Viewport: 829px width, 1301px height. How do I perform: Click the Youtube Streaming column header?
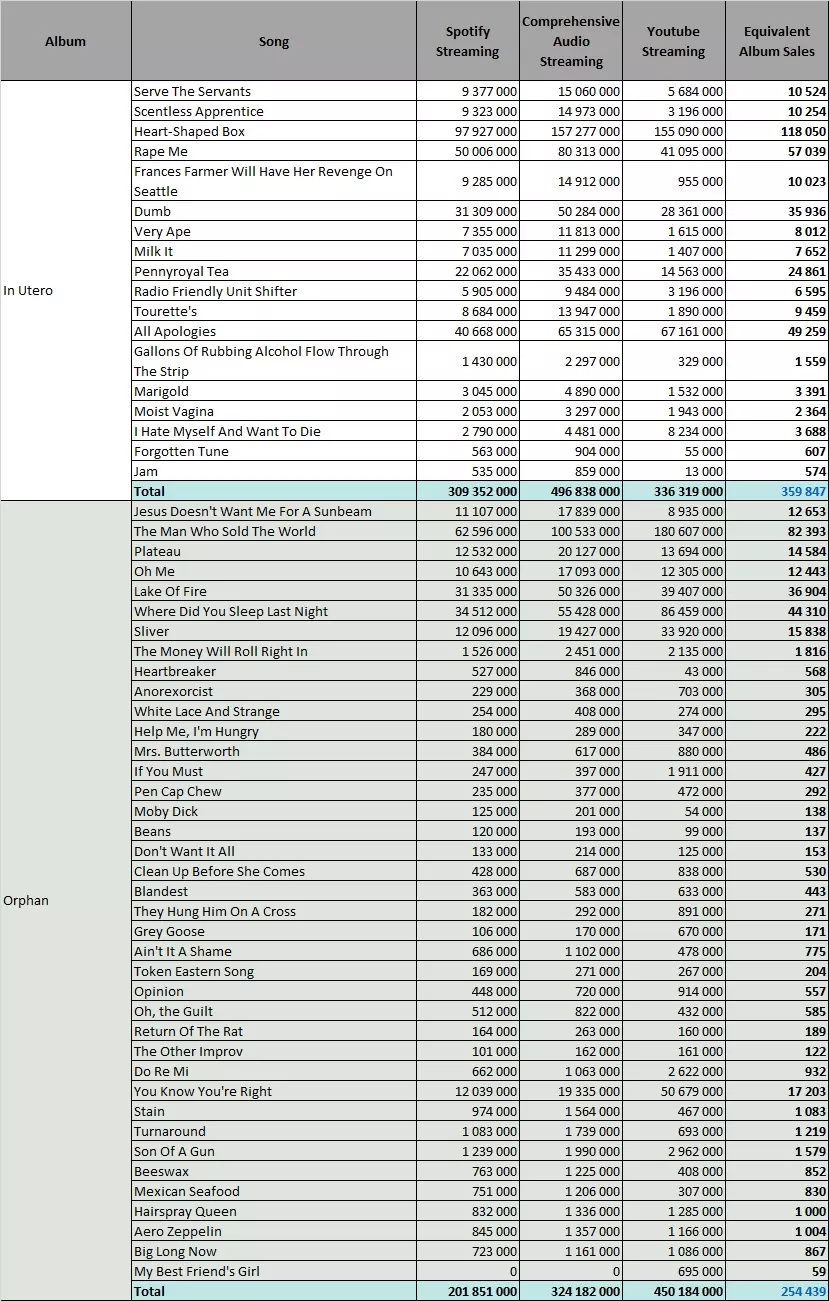pos(673,41)
